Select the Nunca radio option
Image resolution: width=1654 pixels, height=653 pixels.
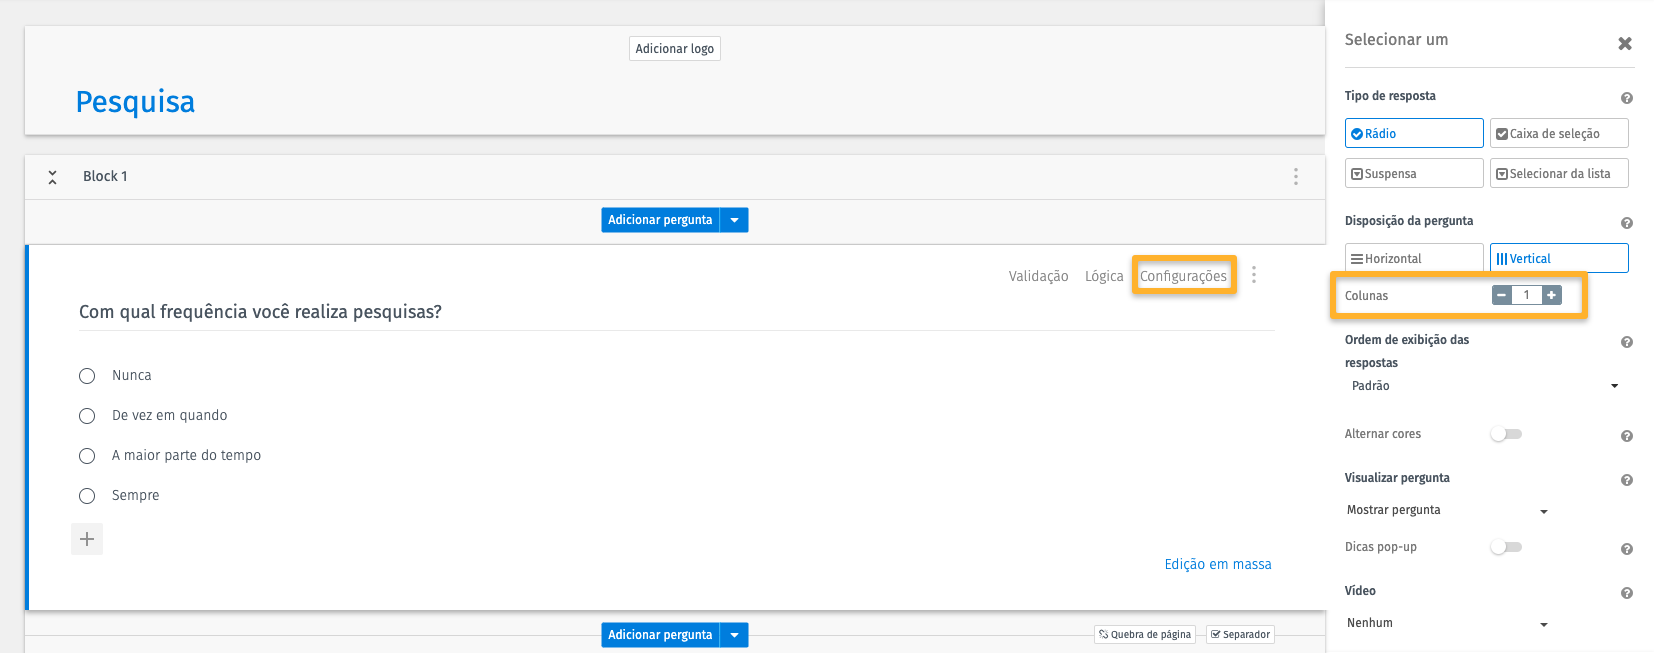tap(87, 376)
